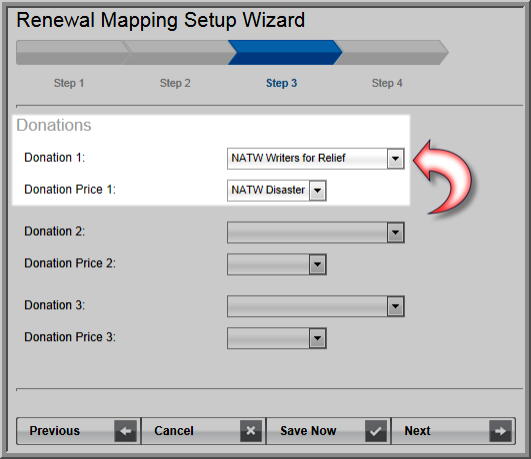Click the X icon on Cancel
Screen dimensions: 531x459
point(251,431)
